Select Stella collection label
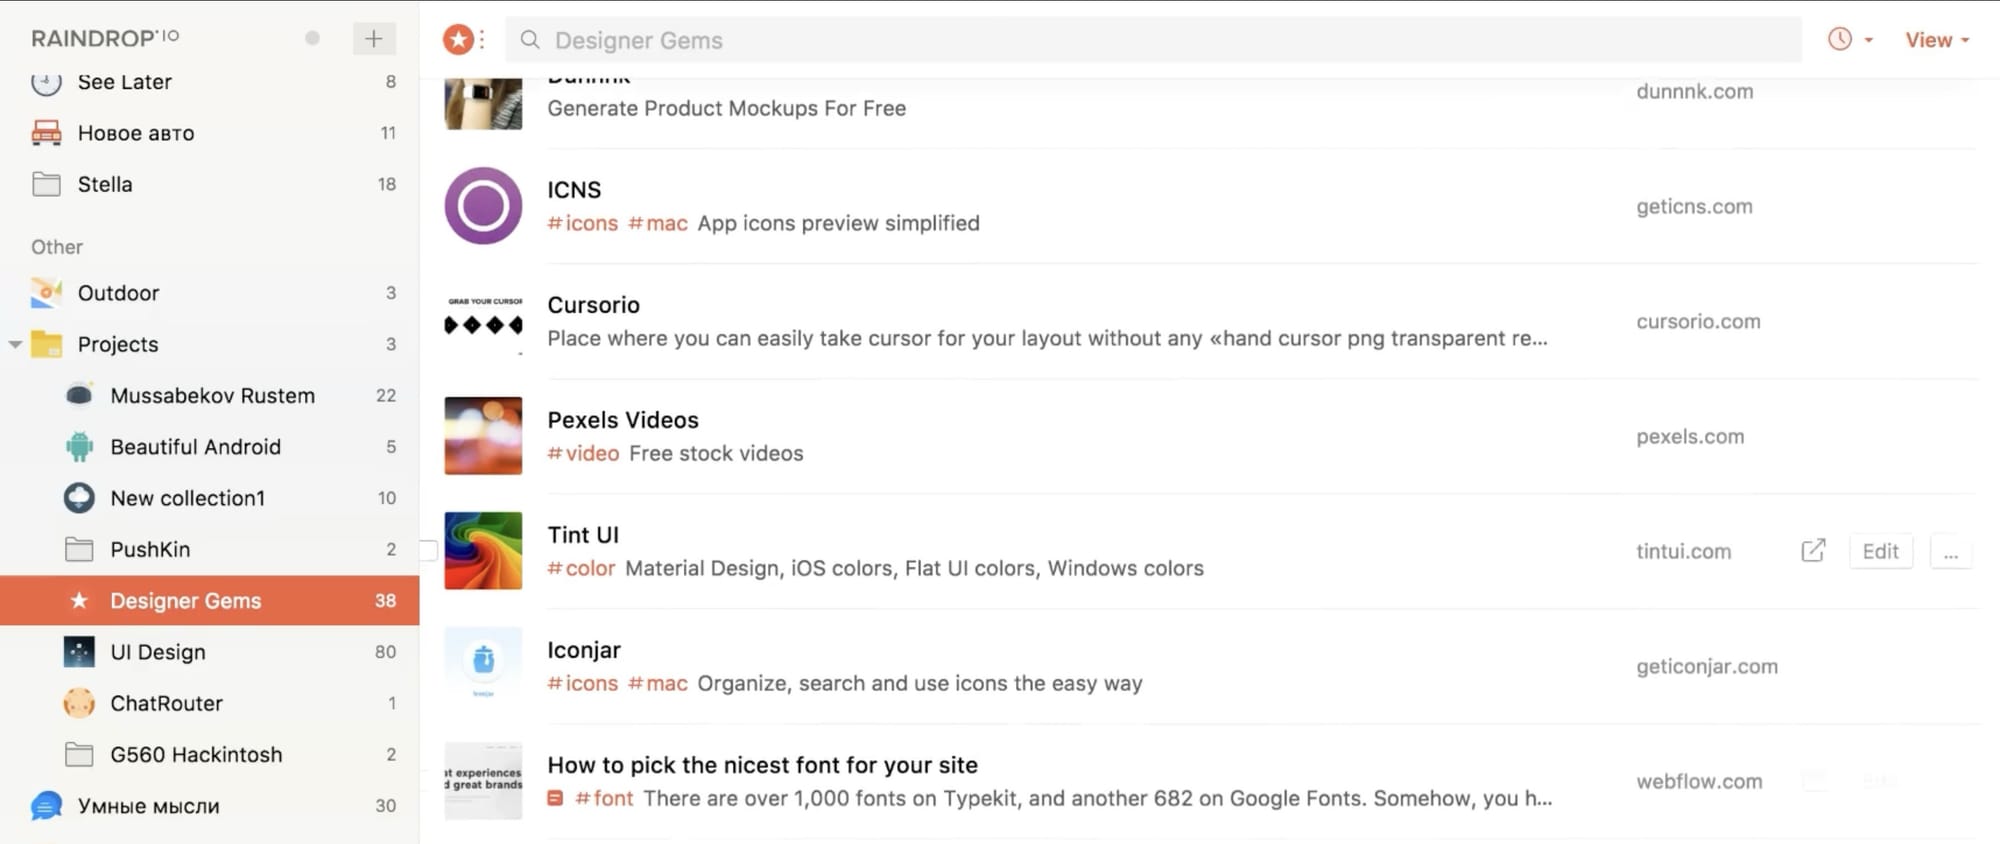The height and width of the screenshot is (844, 2000). 105,184
